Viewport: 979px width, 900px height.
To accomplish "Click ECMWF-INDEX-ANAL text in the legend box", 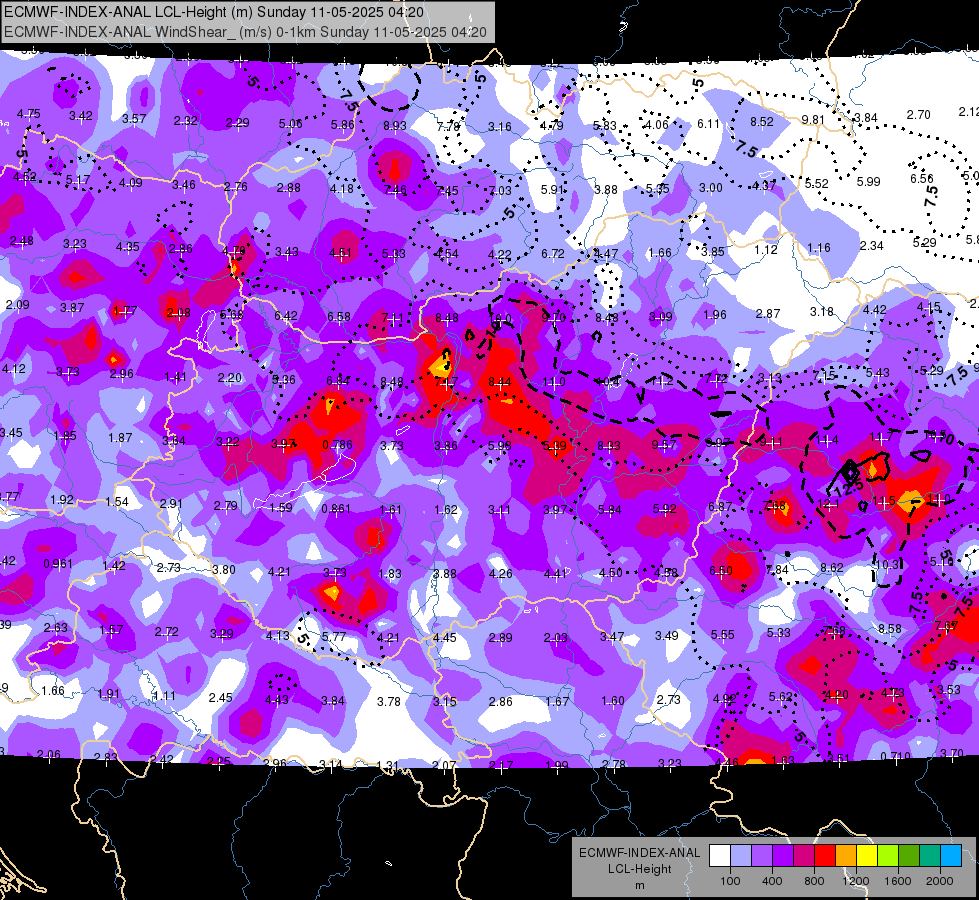I will [639, 853].
